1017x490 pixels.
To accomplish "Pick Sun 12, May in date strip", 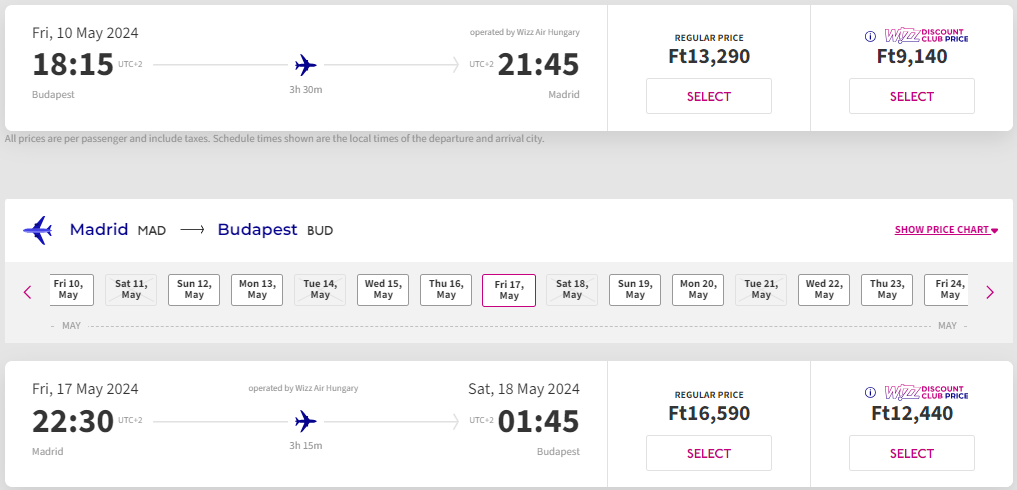I will pos(194,290).
